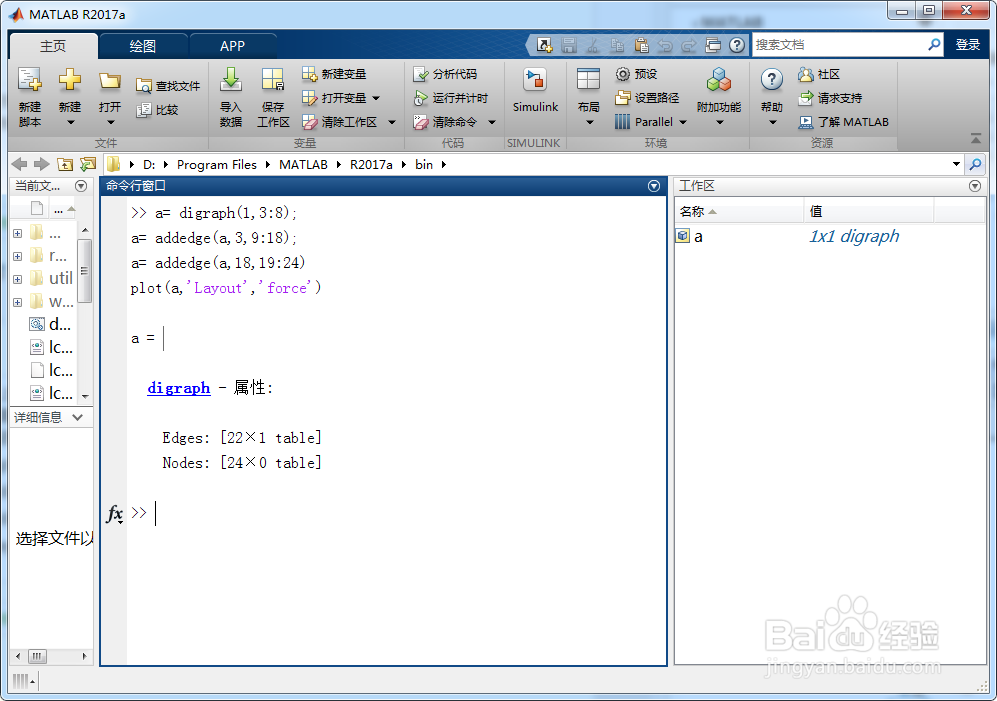The height and width of the screenshot is (701, 997).
Task: Expand the Clear Workspace (清除工作区) dropdown arrow
Action: pyautogui.click(x=392, y=122)
